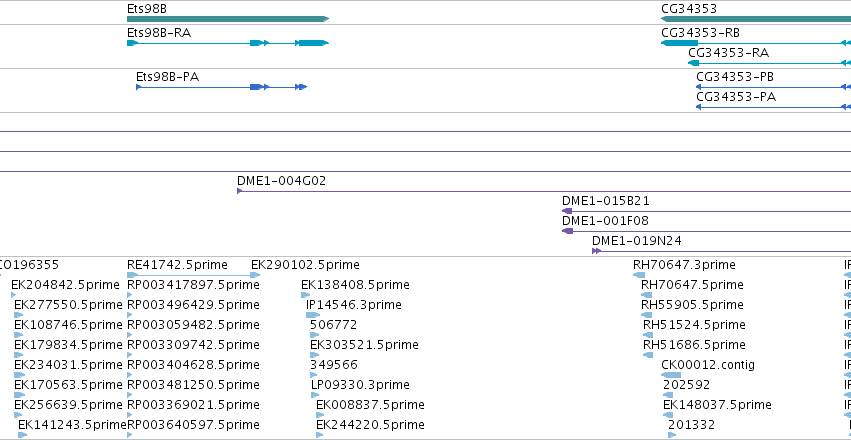Select the Ets98B-RA transcript label

pyautogui.click(x=159, y=33)
